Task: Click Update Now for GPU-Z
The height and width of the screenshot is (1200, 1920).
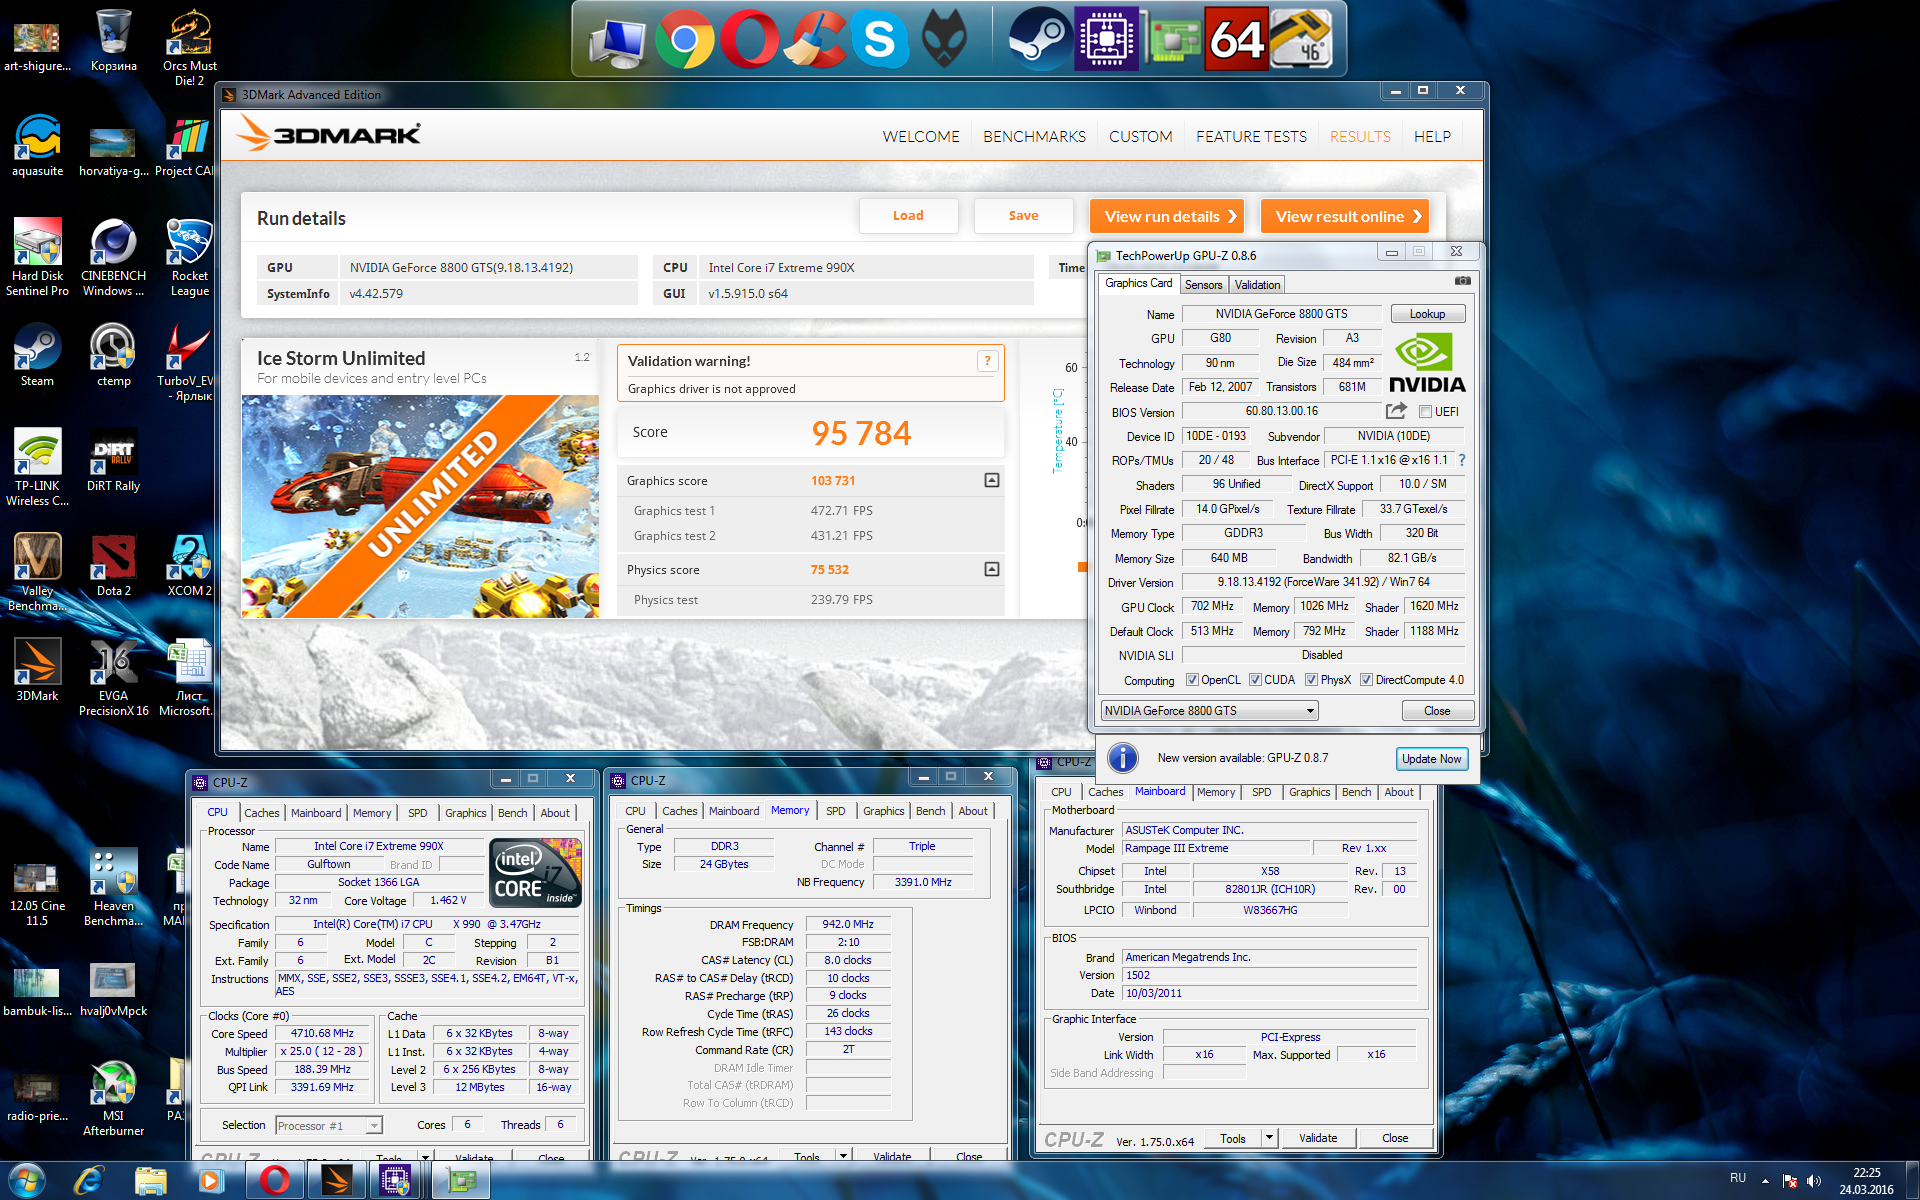Action: [1431, 759]
